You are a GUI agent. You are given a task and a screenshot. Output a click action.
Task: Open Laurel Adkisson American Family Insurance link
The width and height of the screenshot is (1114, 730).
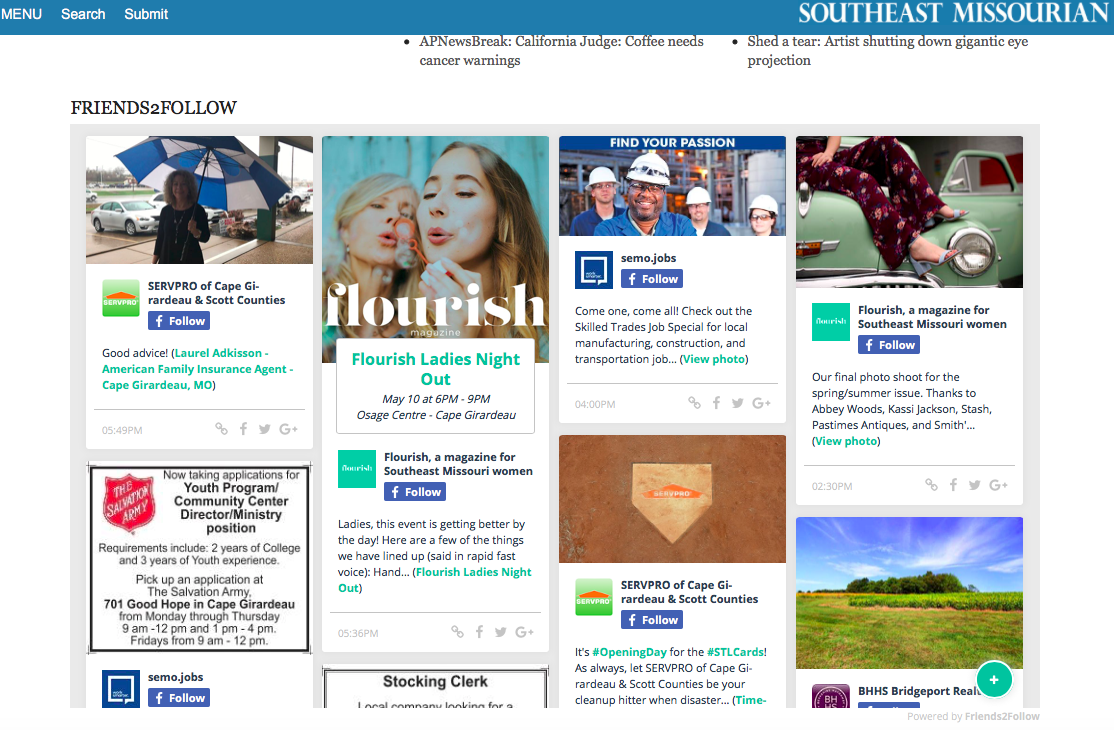tap(198, 369)
